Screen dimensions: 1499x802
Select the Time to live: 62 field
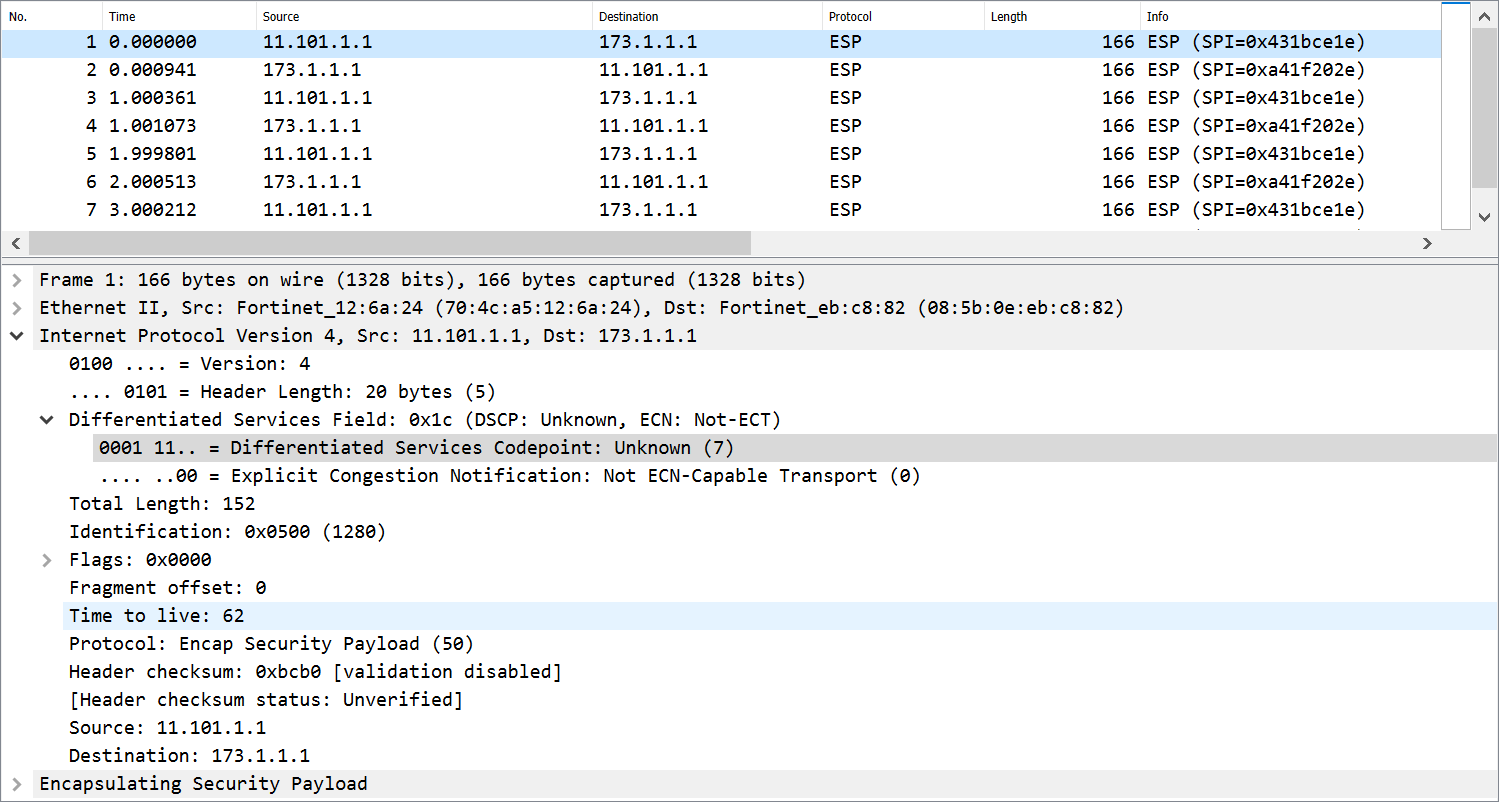click(156, 616)
